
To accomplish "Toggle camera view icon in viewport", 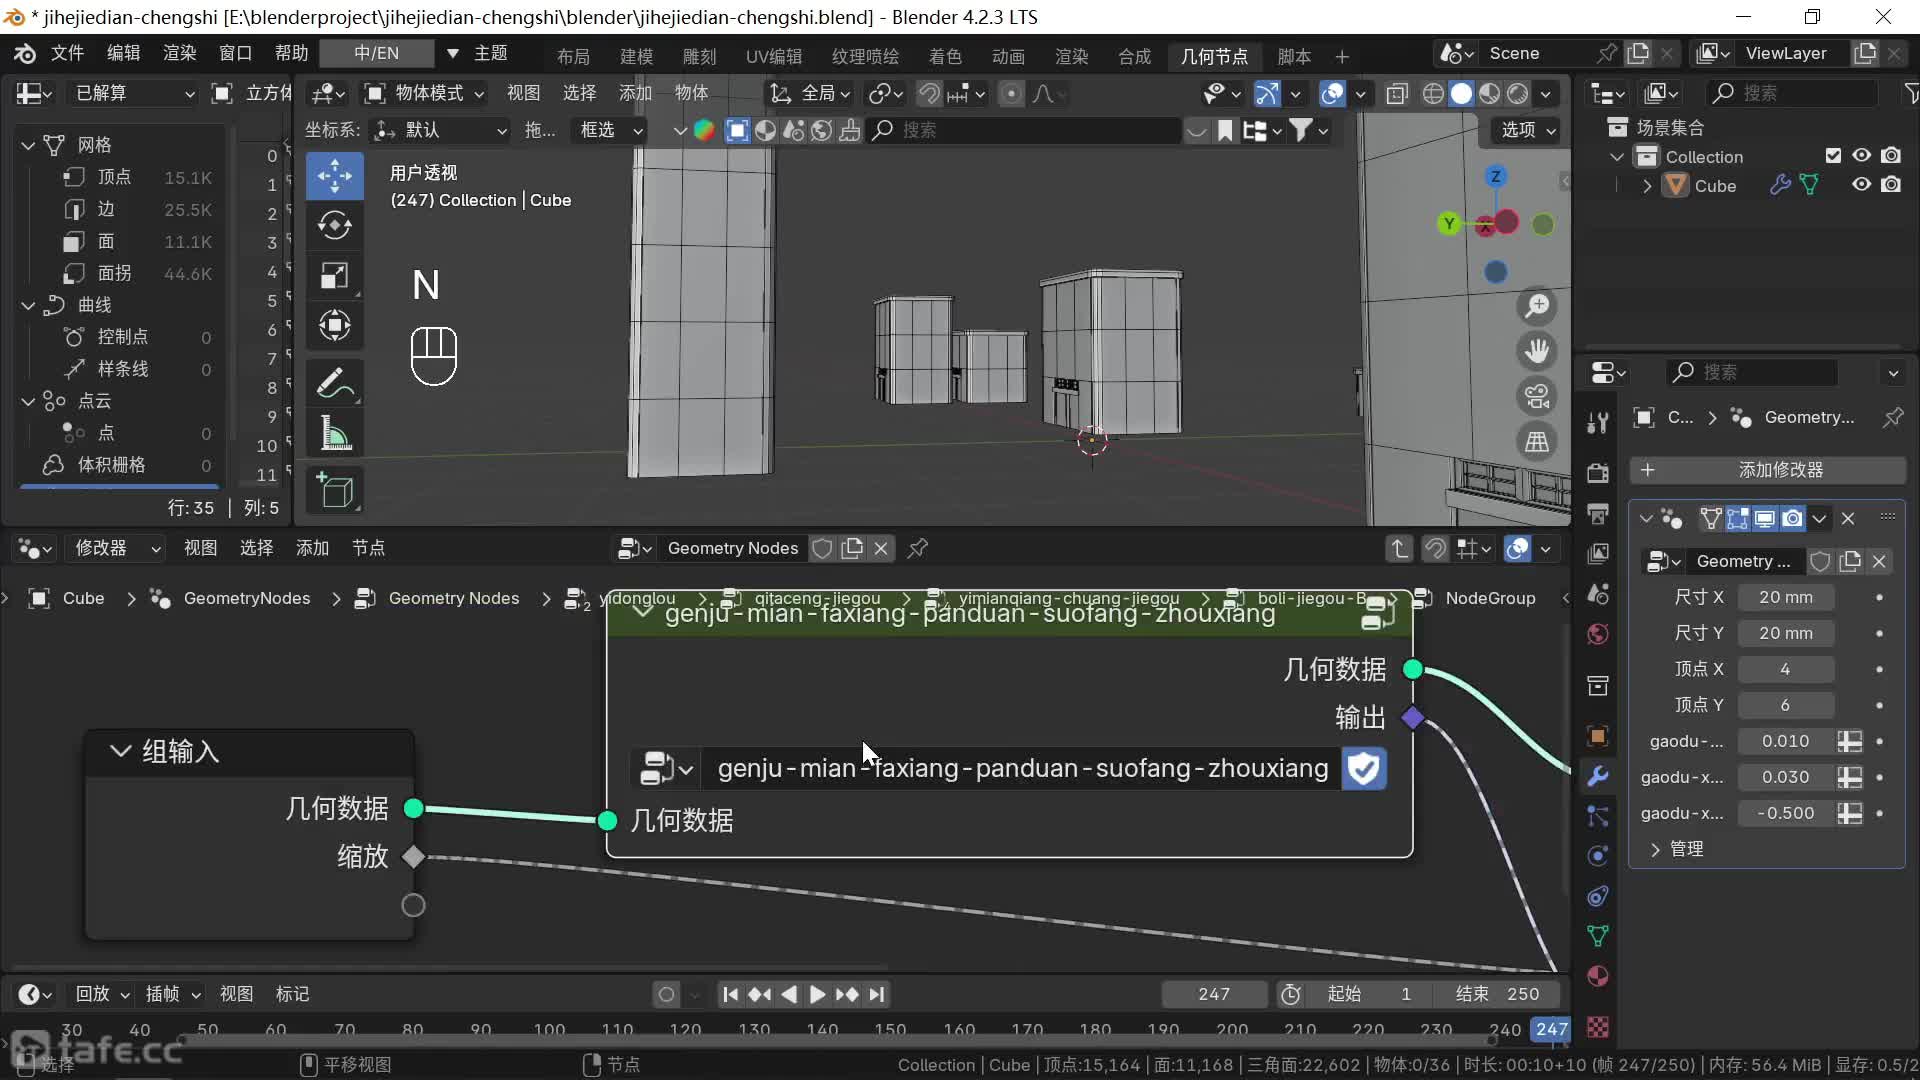I will (x=1537, y=396).
